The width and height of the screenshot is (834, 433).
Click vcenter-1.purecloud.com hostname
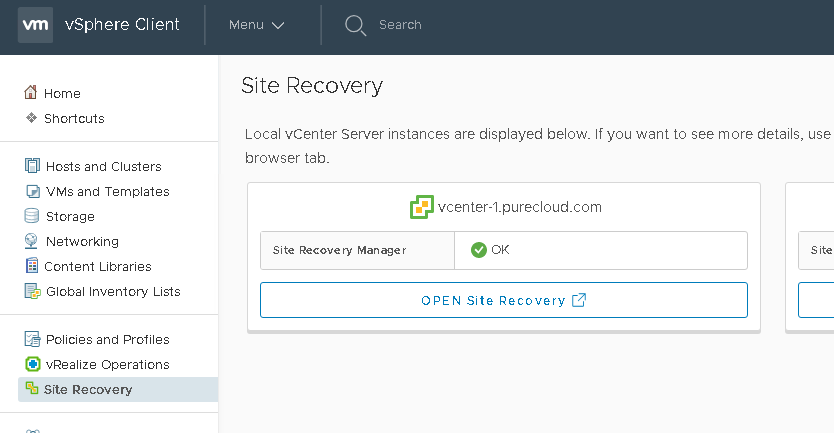(x=520, y=207)
